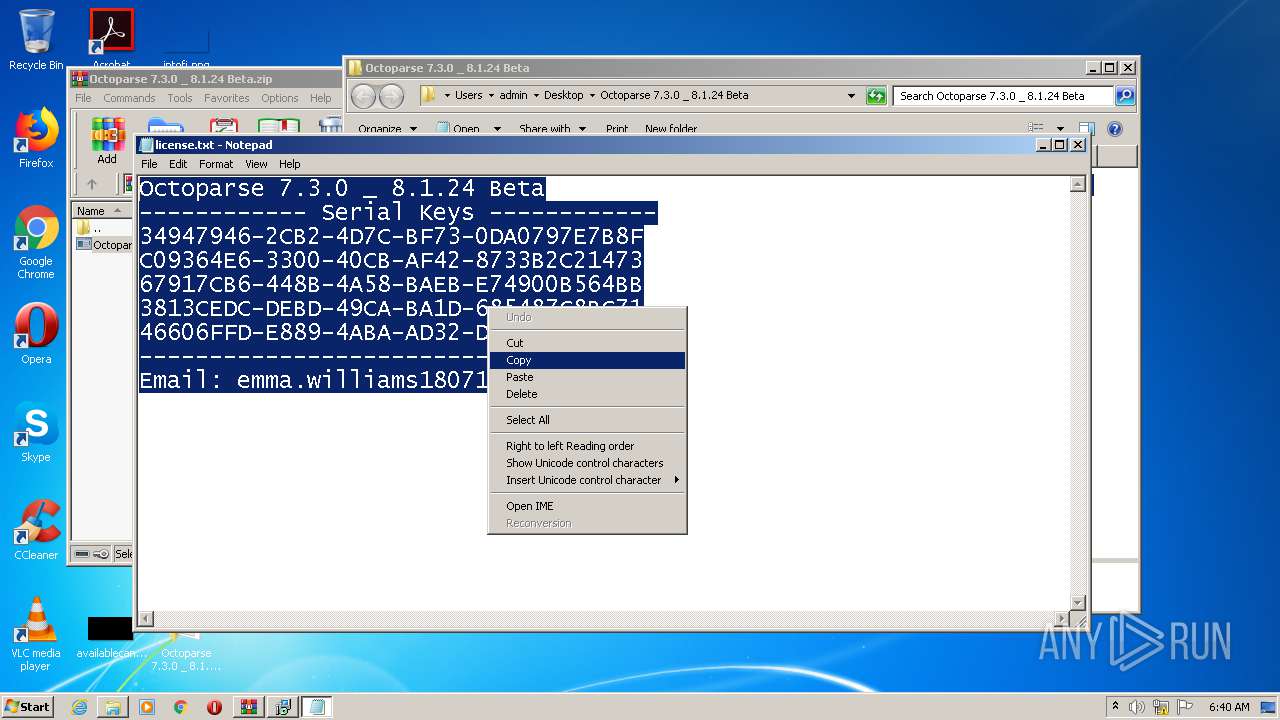This screenshot has height=720, width=1280.
Task: Open Internet Explorer from taskbar
Action: point(79,707)
